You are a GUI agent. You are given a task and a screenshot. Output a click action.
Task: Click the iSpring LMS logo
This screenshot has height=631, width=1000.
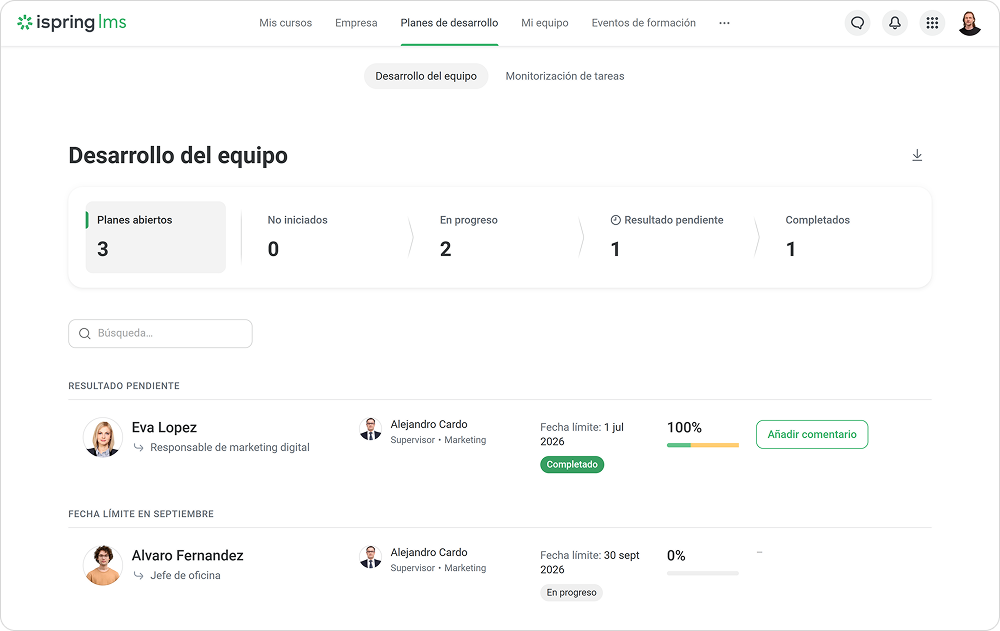(x=71, y=22)
